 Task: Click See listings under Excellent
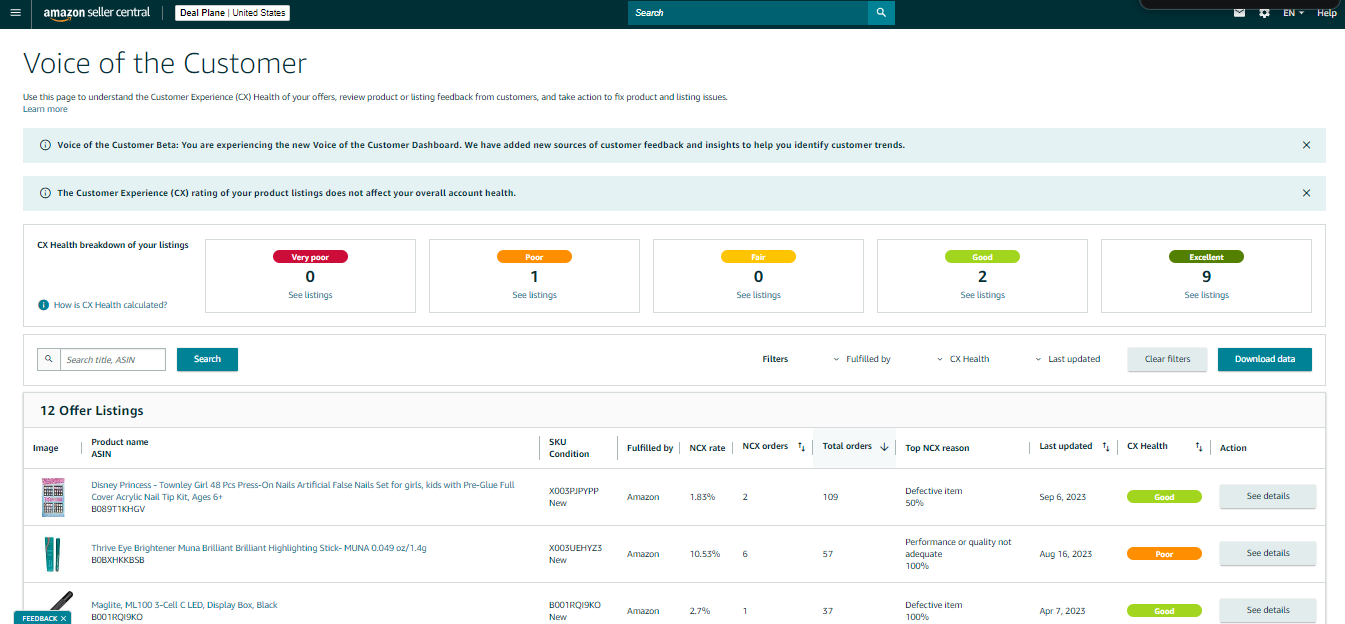pos(1206,295)
